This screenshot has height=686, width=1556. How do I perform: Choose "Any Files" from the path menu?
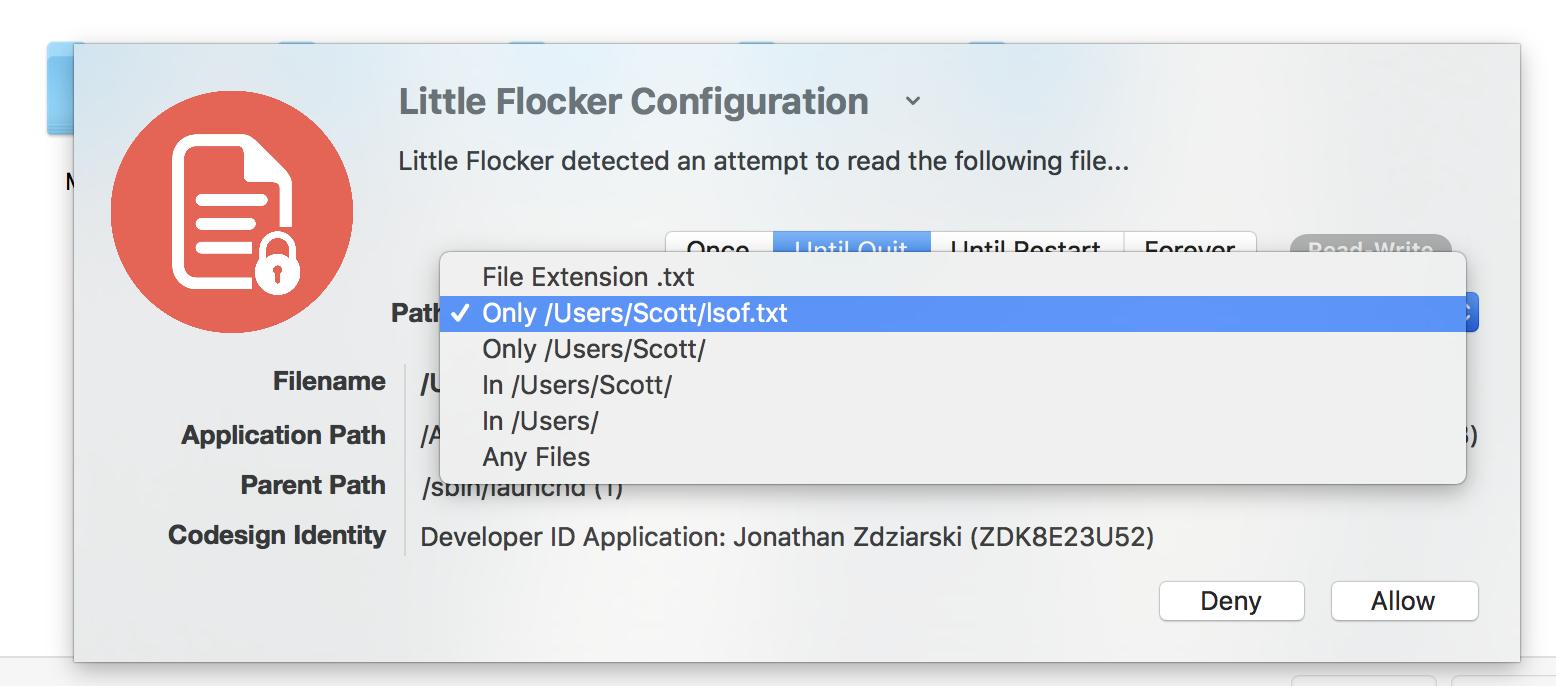pyautogui.click(x=536, y=457)
